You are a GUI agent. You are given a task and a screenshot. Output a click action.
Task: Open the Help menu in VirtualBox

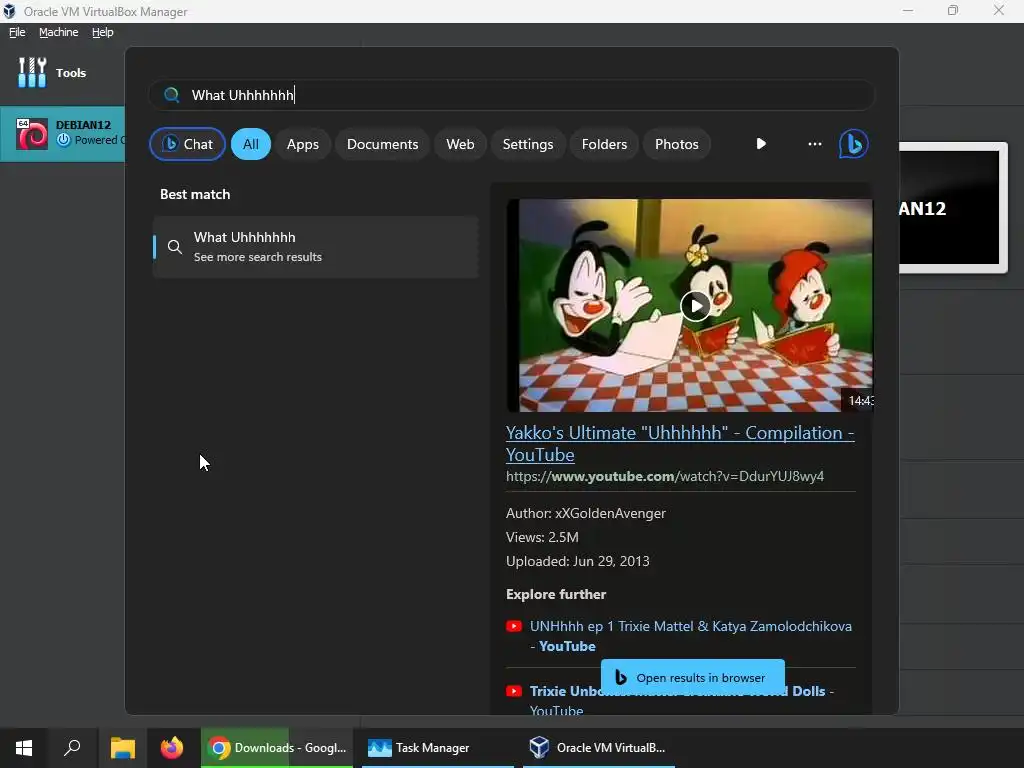[x=103, y=32]
